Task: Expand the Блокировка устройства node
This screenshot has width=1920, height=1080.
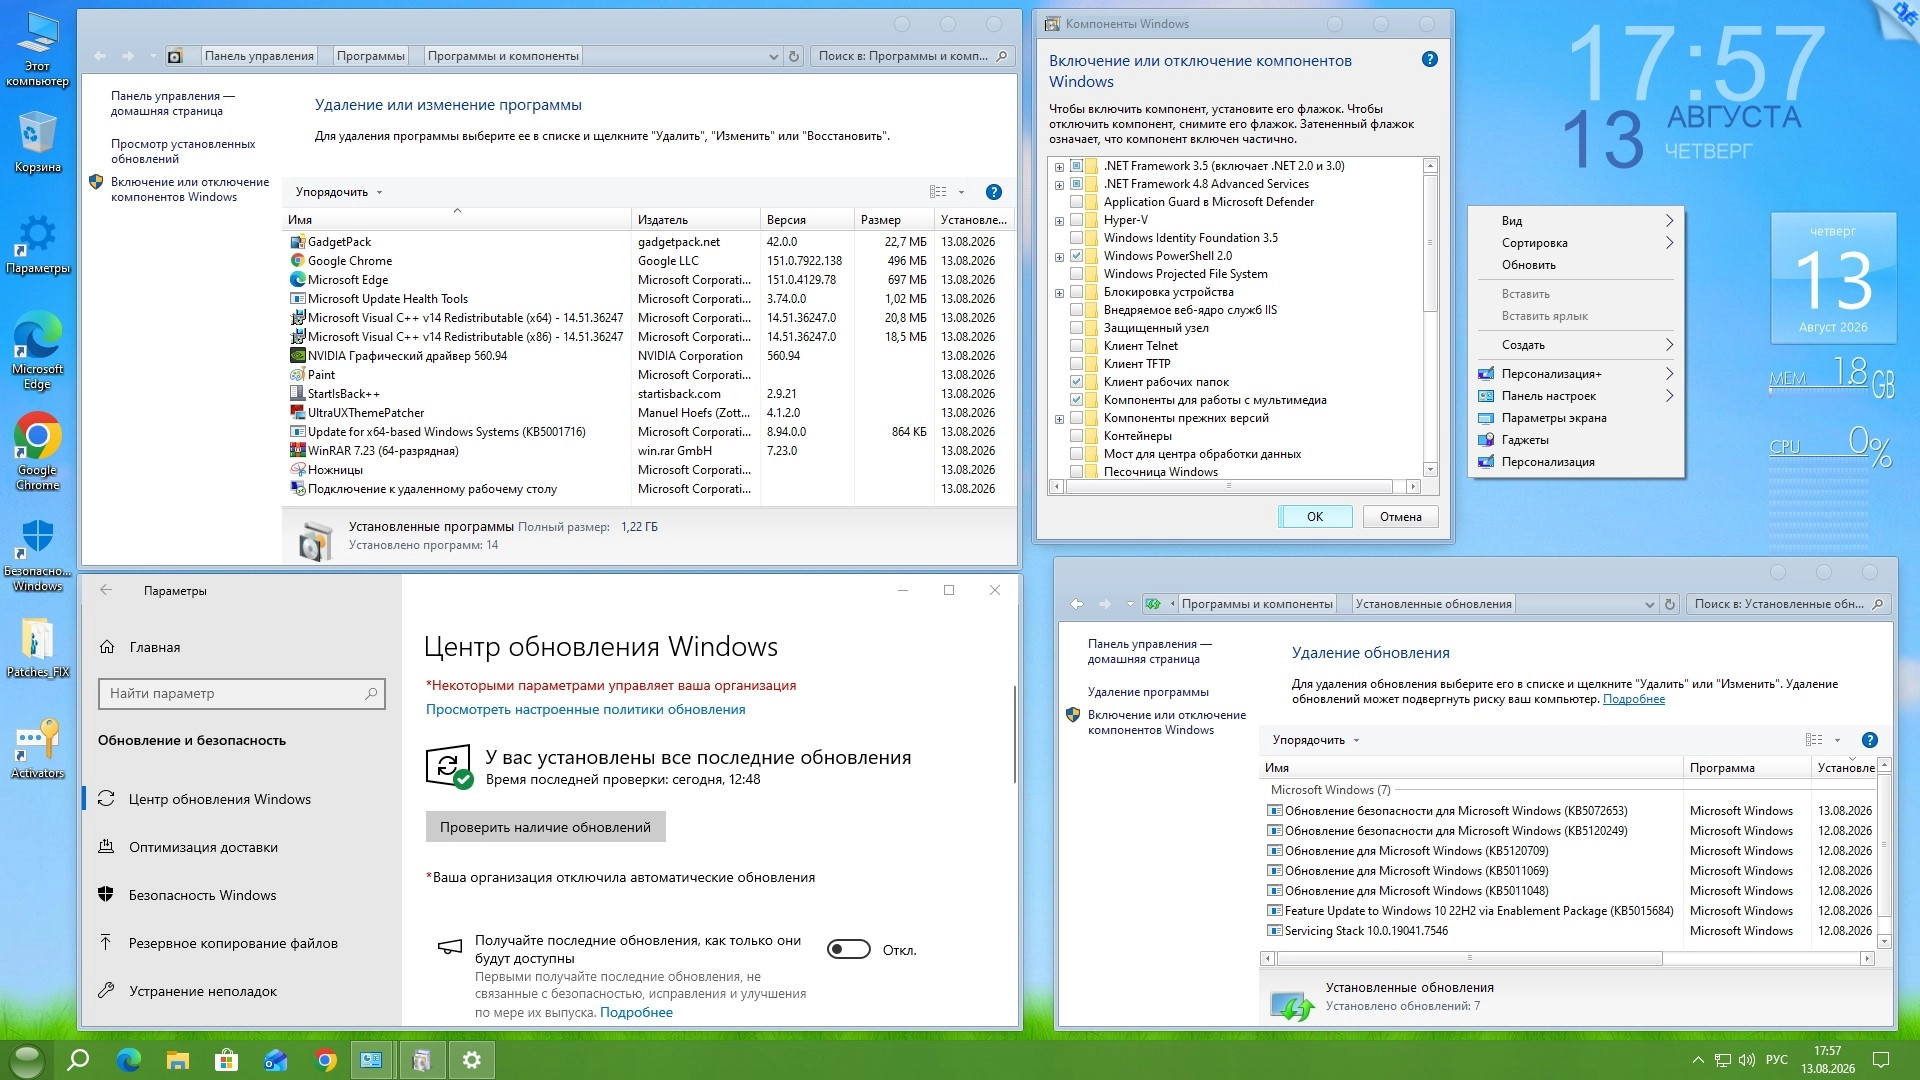Action: click(x=1059, y=293)
